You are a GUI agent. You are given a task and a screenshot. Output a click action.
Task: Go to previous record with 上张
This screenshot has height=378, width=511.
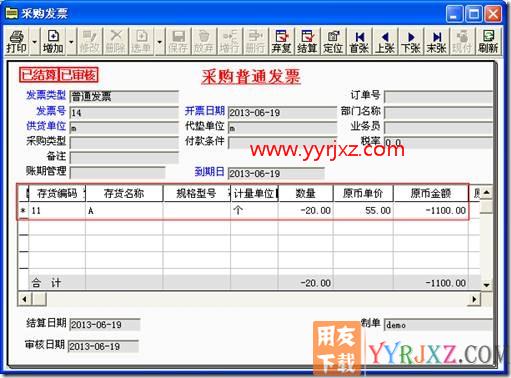coord(385,42)
